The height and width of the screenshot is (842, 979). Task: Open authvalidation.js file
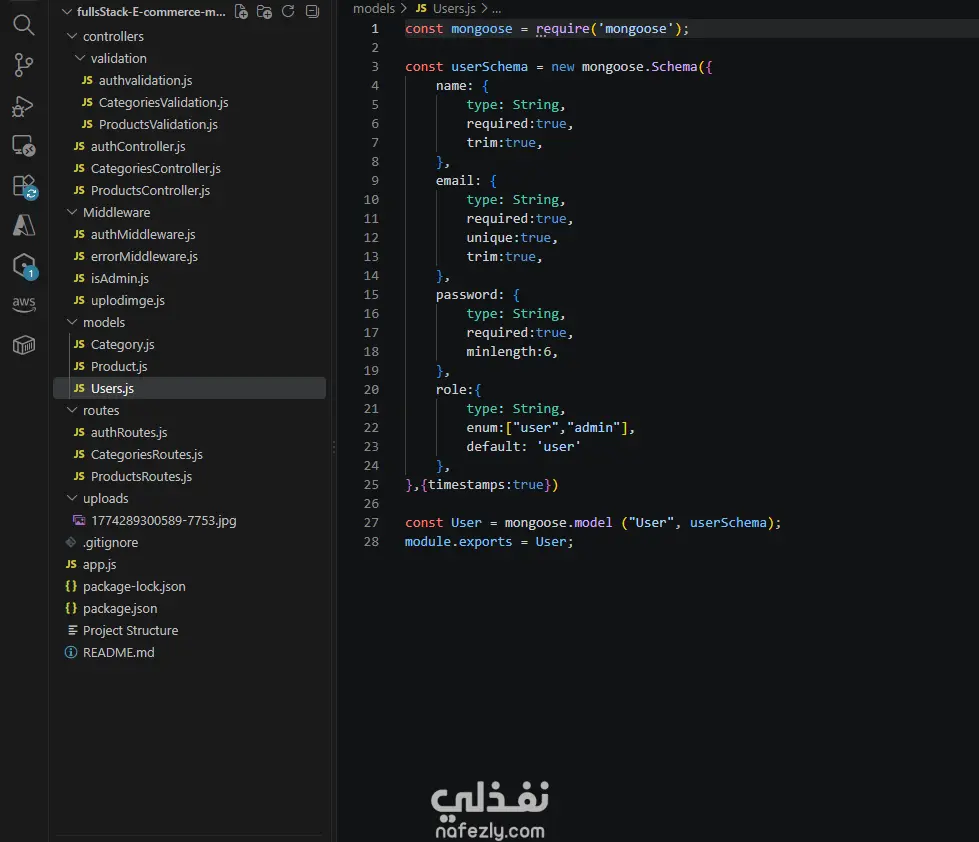tap(145, 81)
